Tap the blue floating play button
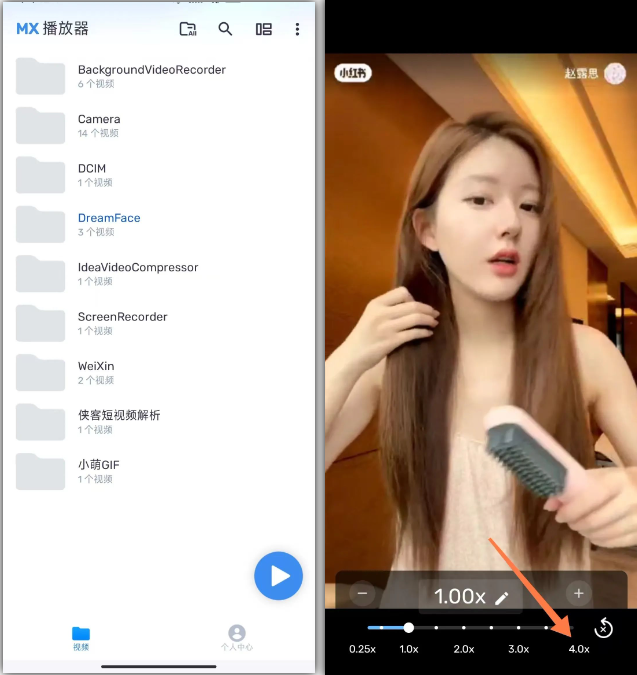637x675 pixels. click(278, 576)
